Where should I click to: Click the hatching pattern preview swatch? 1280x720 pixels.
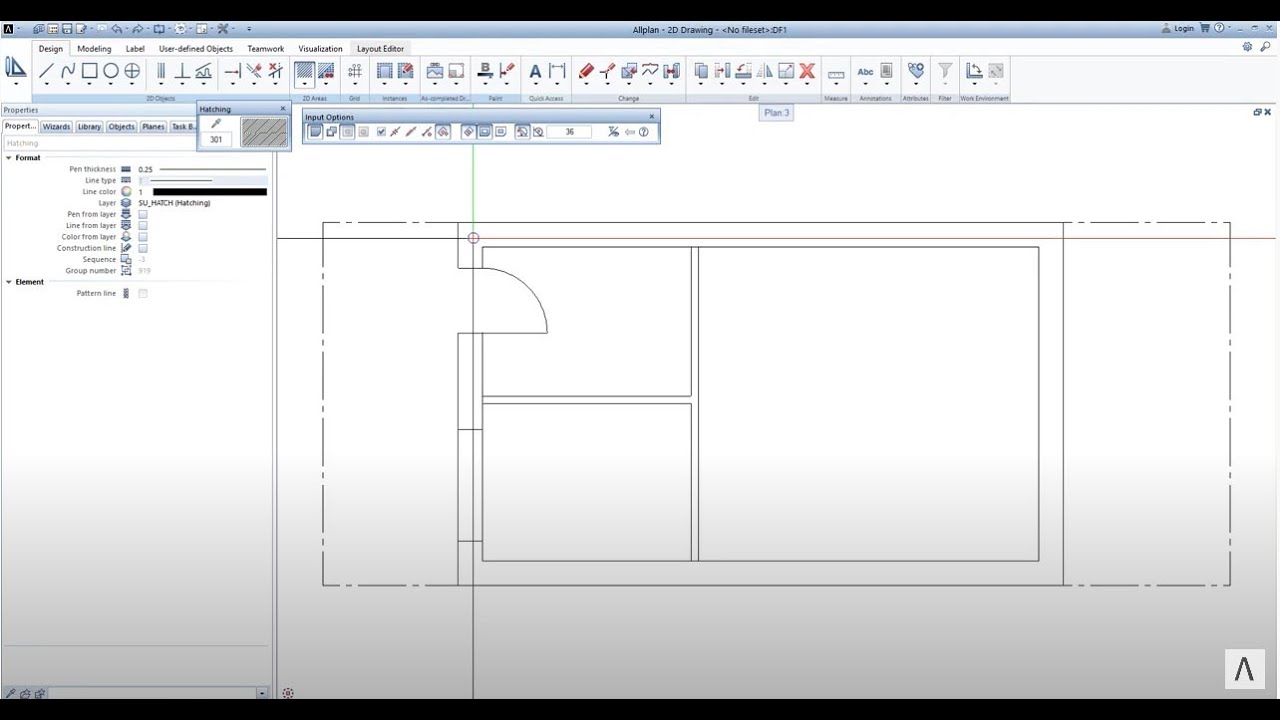264,132
